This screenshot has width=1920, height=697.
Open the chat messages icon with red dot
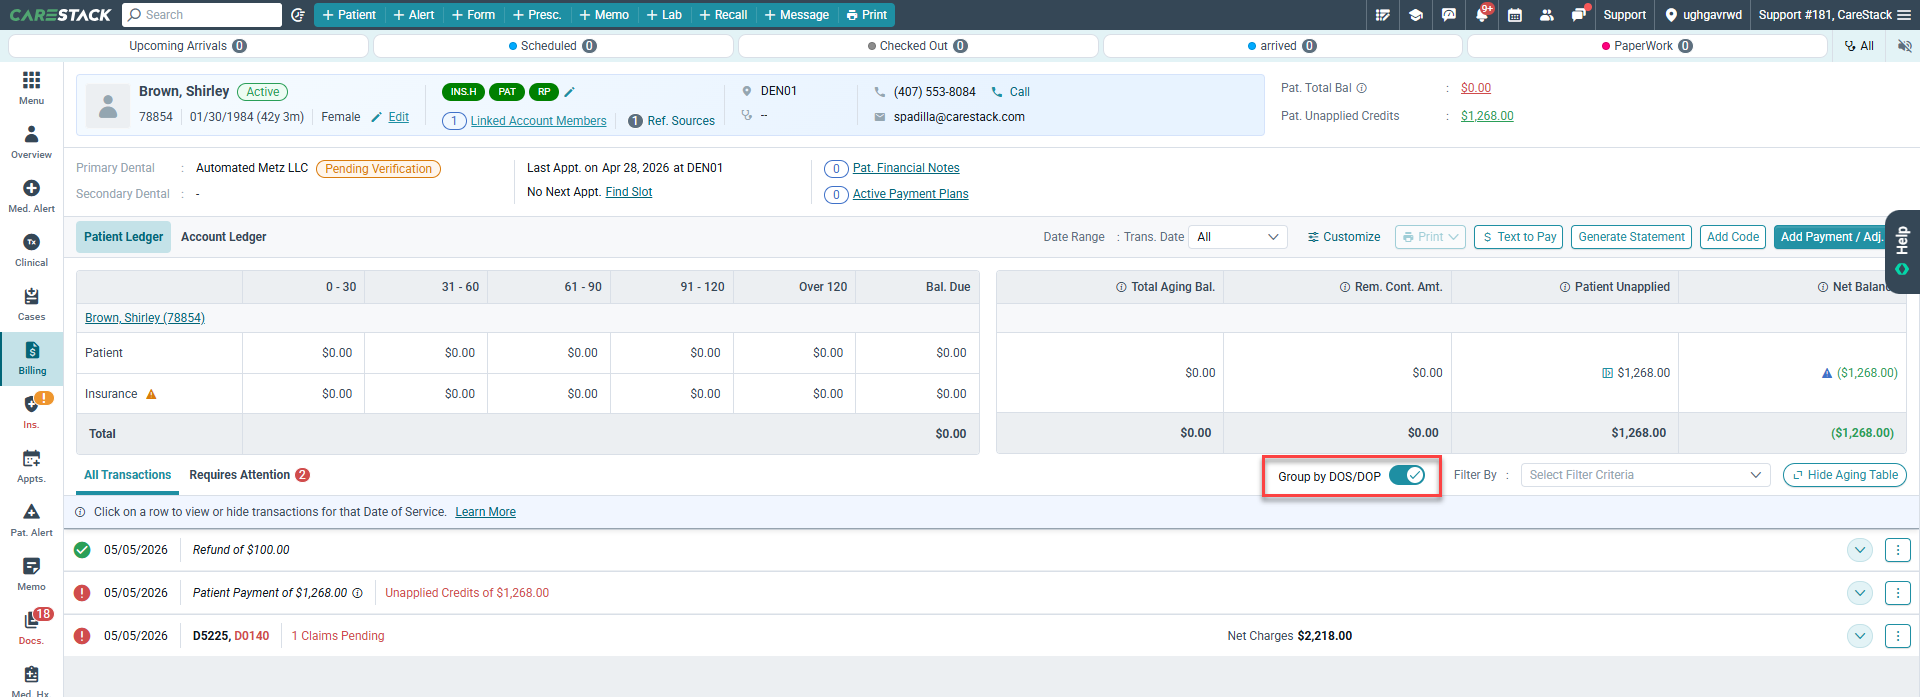[x=1579, y=15]
